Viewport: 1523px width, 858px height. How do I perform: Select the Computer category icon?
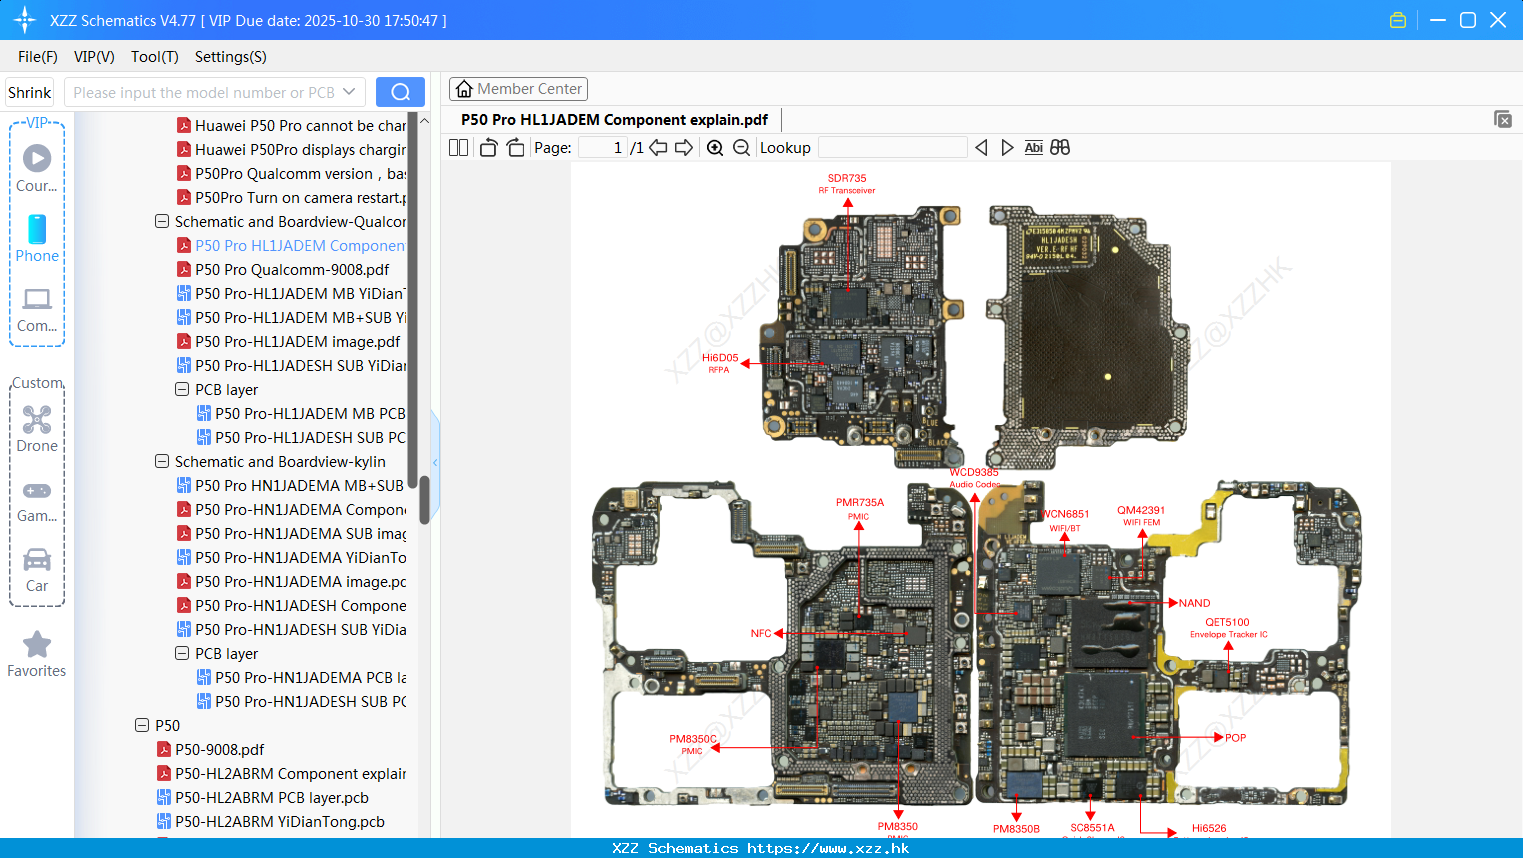click(x=37, y=309)
